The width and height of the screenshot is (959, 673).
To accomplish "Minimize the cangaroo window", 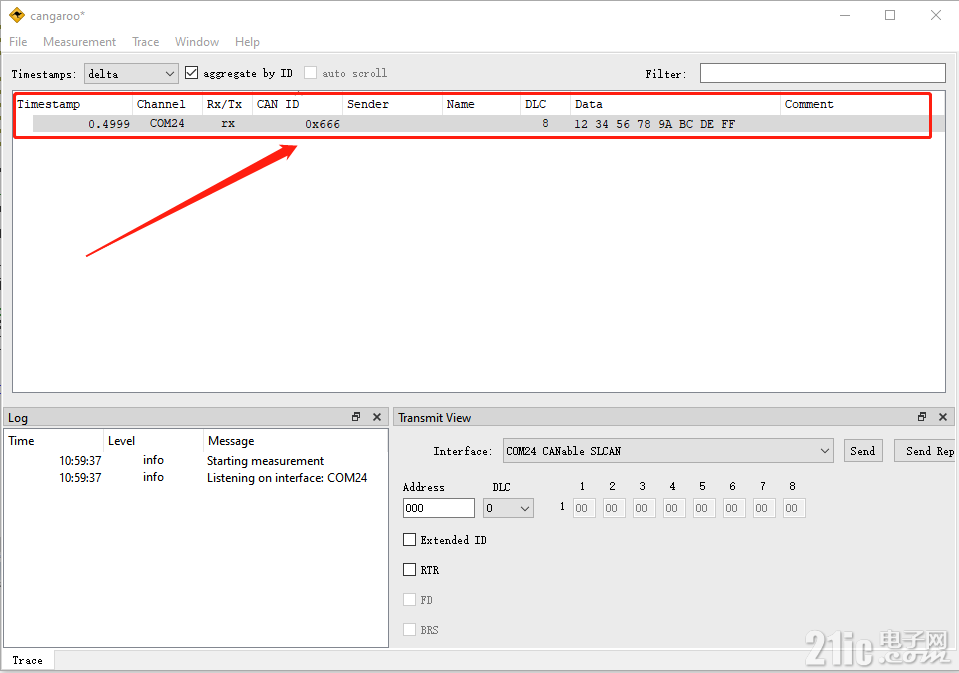I will [x=845, y=15].
